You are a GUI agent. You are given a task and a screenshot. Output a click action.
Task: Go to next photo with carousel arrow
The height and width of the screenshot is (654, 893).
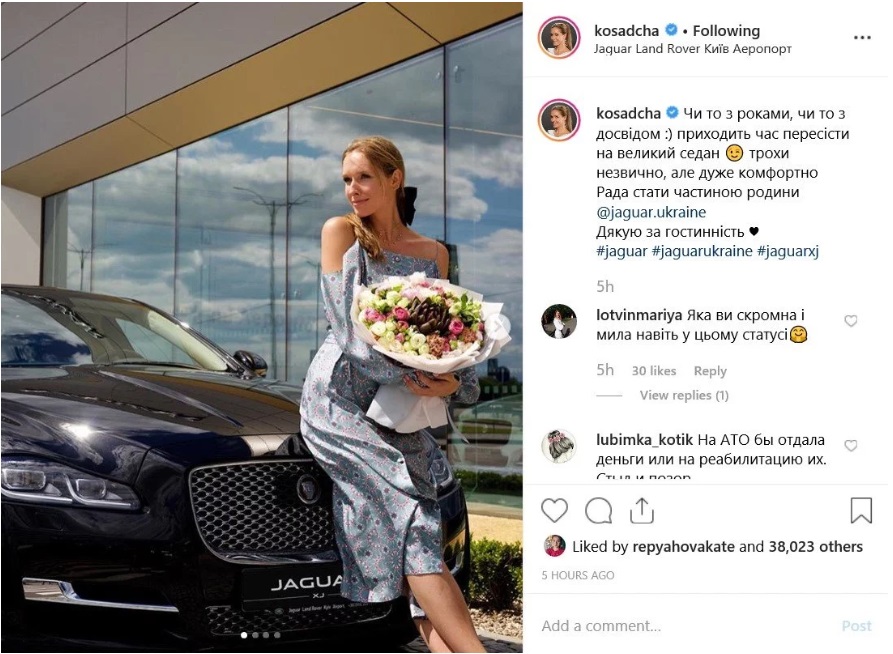[x=498, y=325]
